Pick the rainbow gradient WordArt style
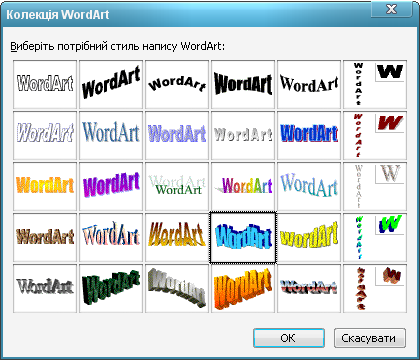420x360 pixels. point(243,186)
